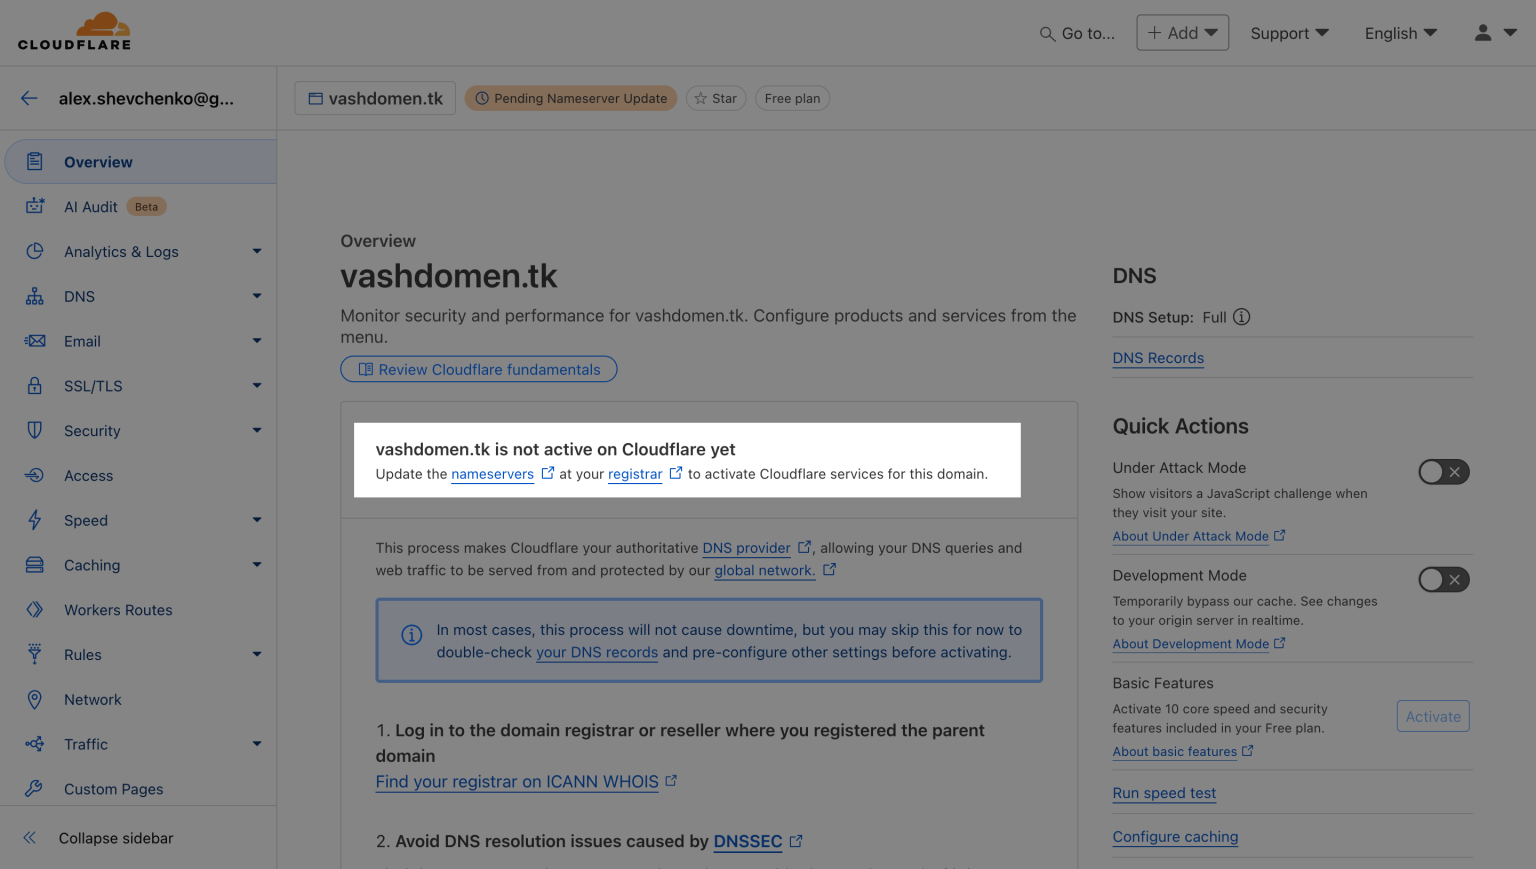The width and height of the screenshot is (1536, 869).
Task: Click the Collapse sidebar chevron icon
Action: (30, 838)
